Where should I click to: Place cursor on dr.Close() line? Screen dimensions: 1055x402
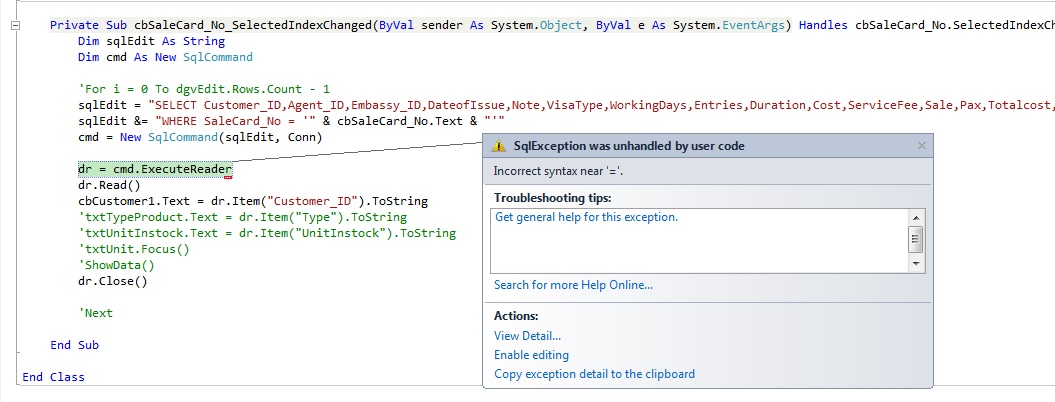[x=112, y=281]
